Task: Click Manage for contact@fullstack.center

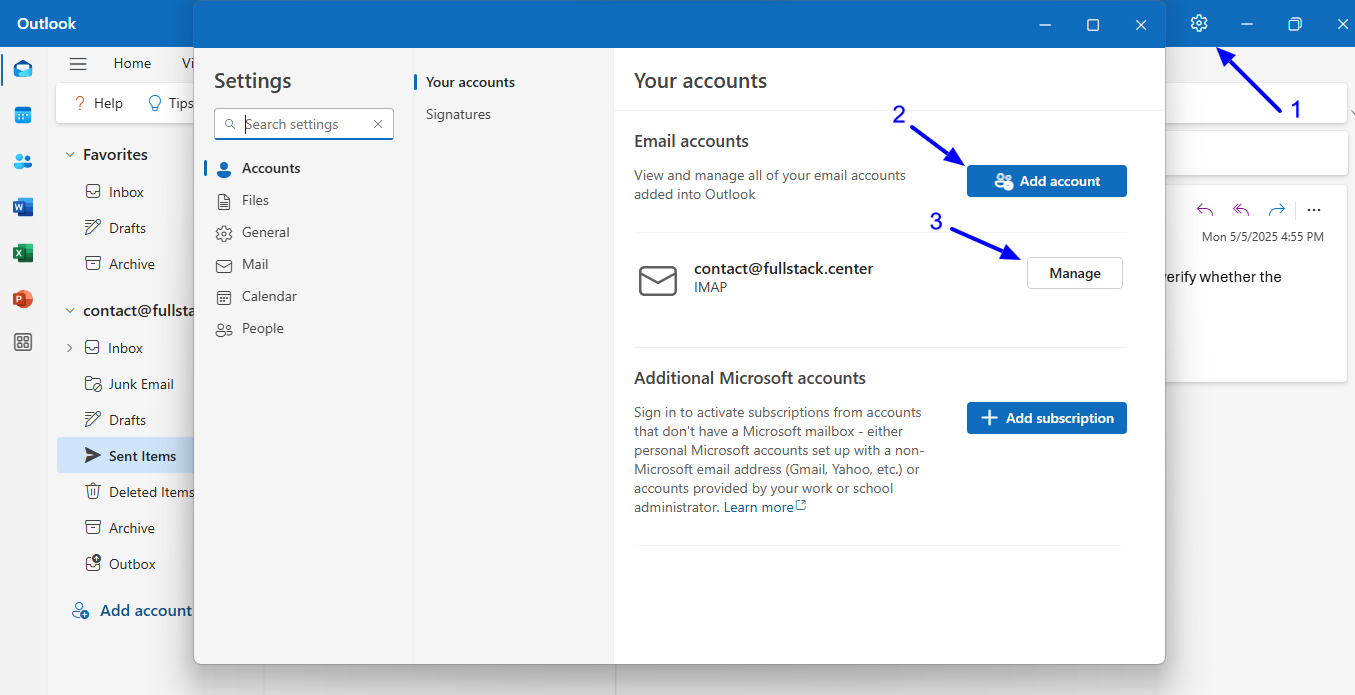Action: (1075, 273)
